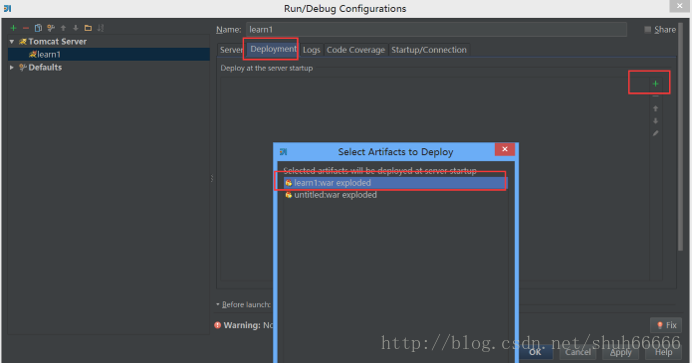
Task: Edit deployment artifact with pencil icon
Action: click(x=655, y=133)
